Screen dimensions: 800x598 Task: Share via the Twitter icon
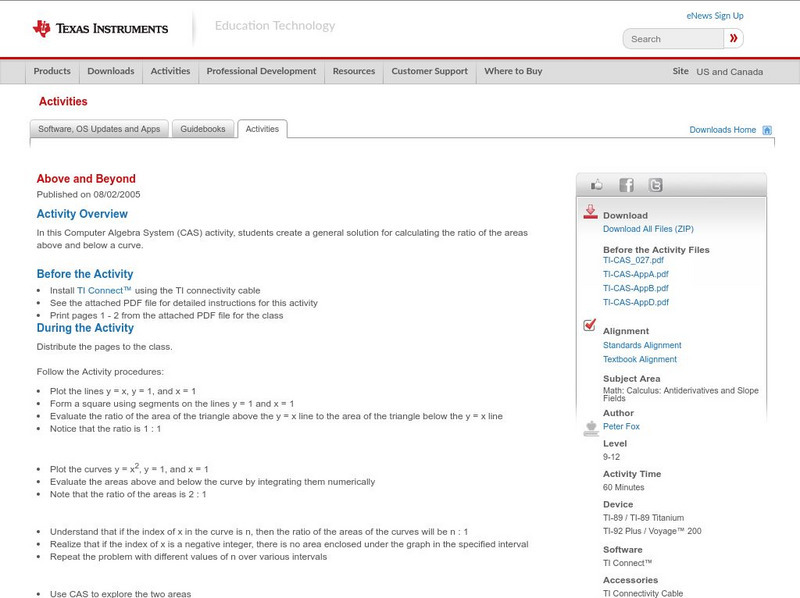point(655,185)
